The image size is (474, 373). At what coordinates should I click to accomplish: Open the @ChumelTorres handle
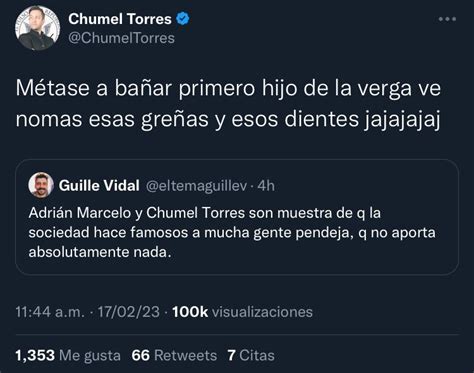[121, 38]
